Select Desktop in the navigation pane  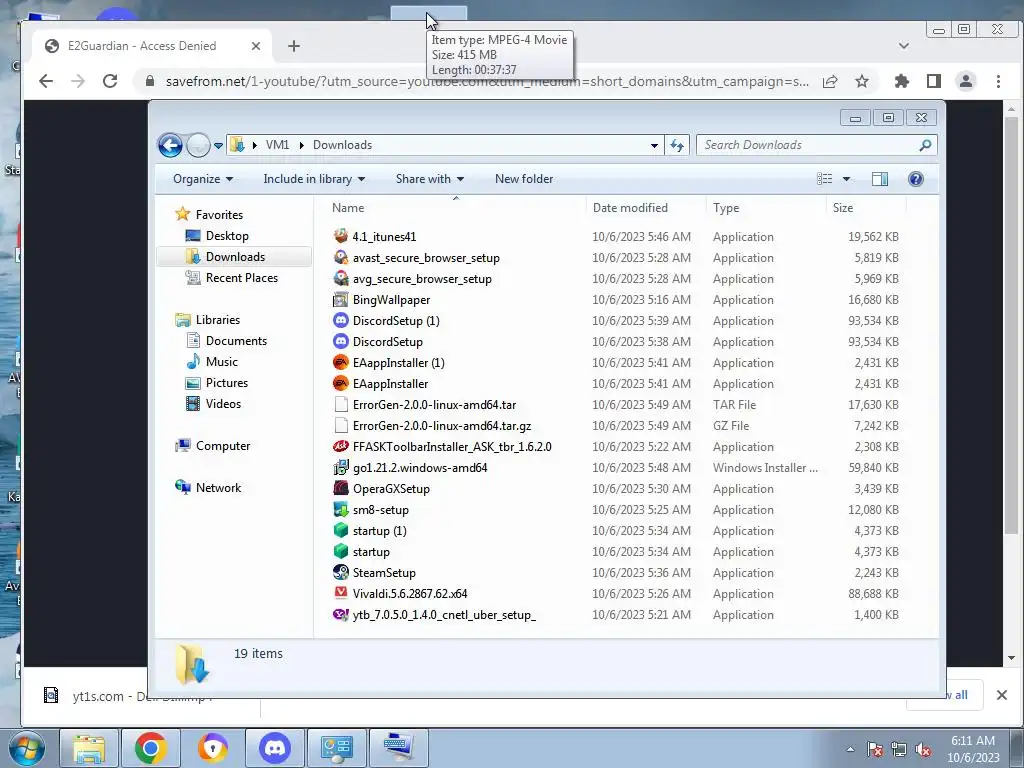click(227, 236)
